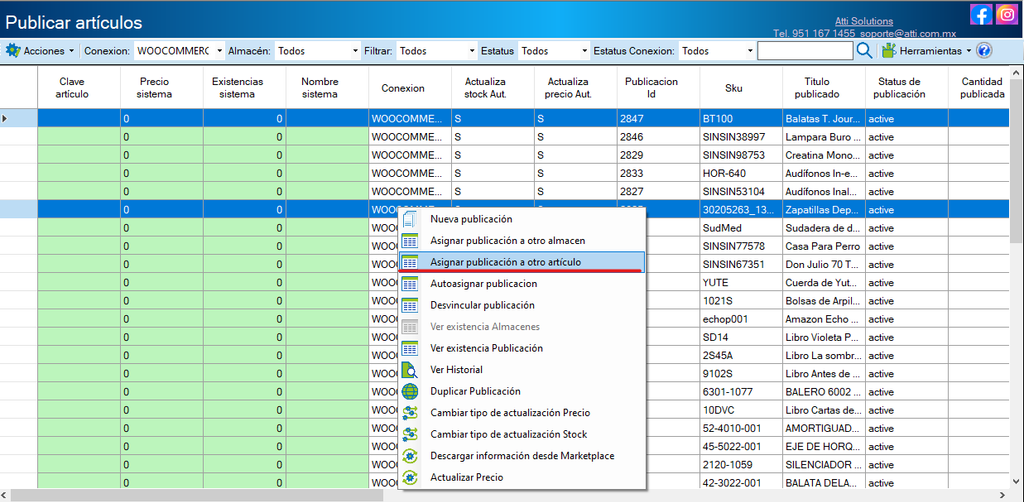Choose Autoasignar publicacion menu entry
1024x502 pixels.
coord(522,284)
